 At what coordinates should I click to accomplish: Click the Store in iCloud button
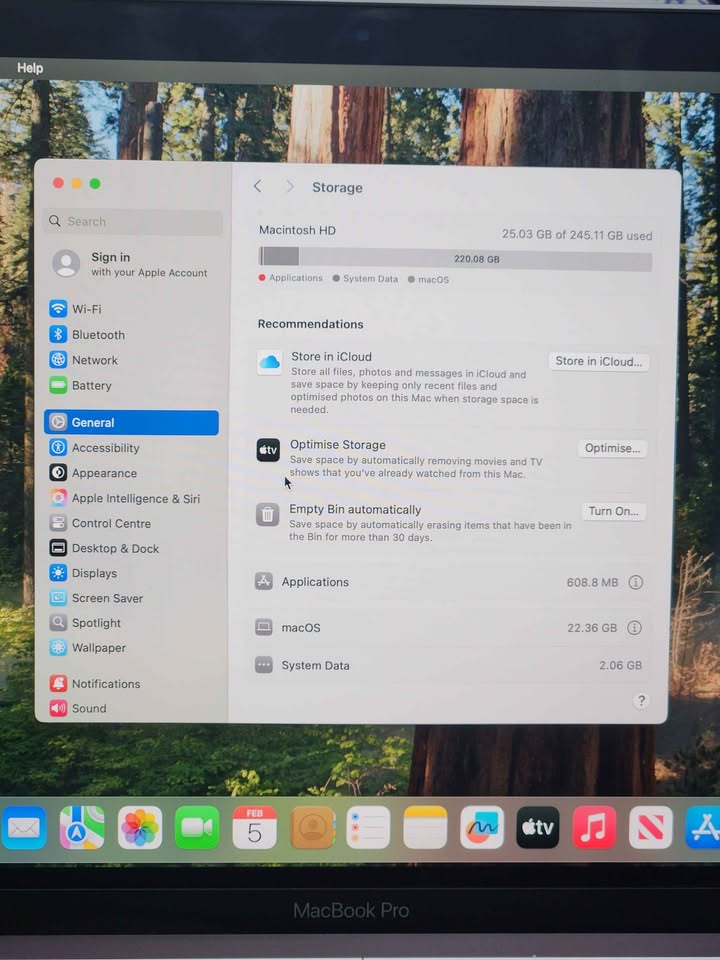pos(598,362)
